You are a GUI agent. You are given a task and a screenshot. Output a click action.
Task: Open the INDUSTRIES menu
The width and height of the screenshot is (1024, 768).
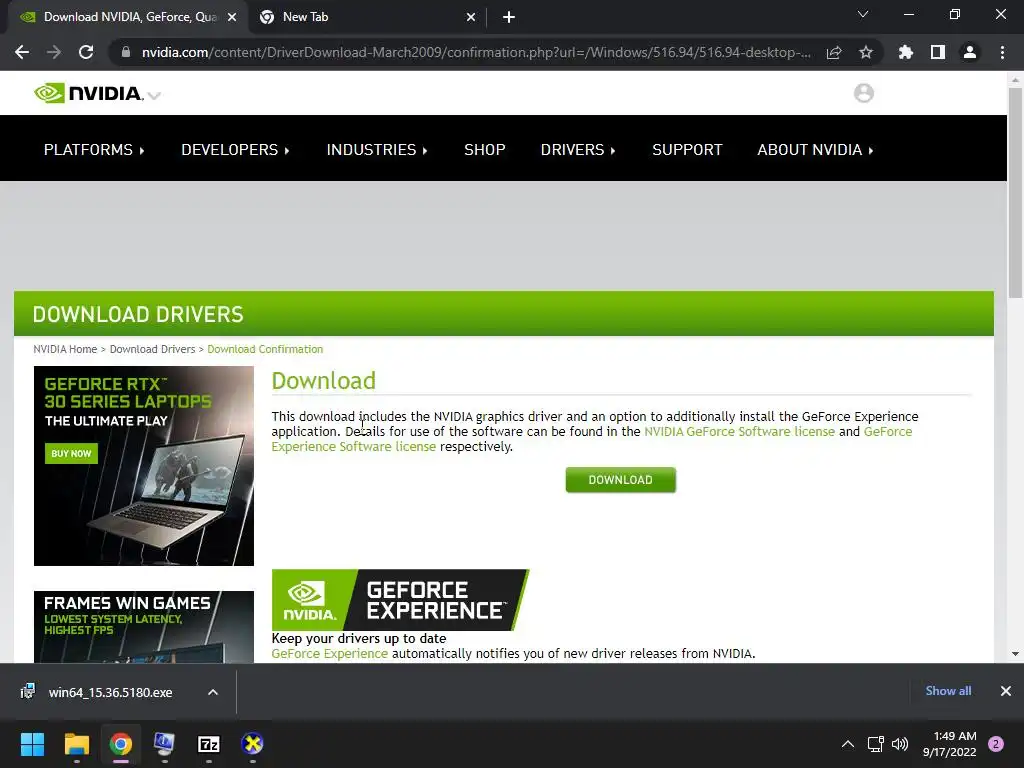coord(377,150)
